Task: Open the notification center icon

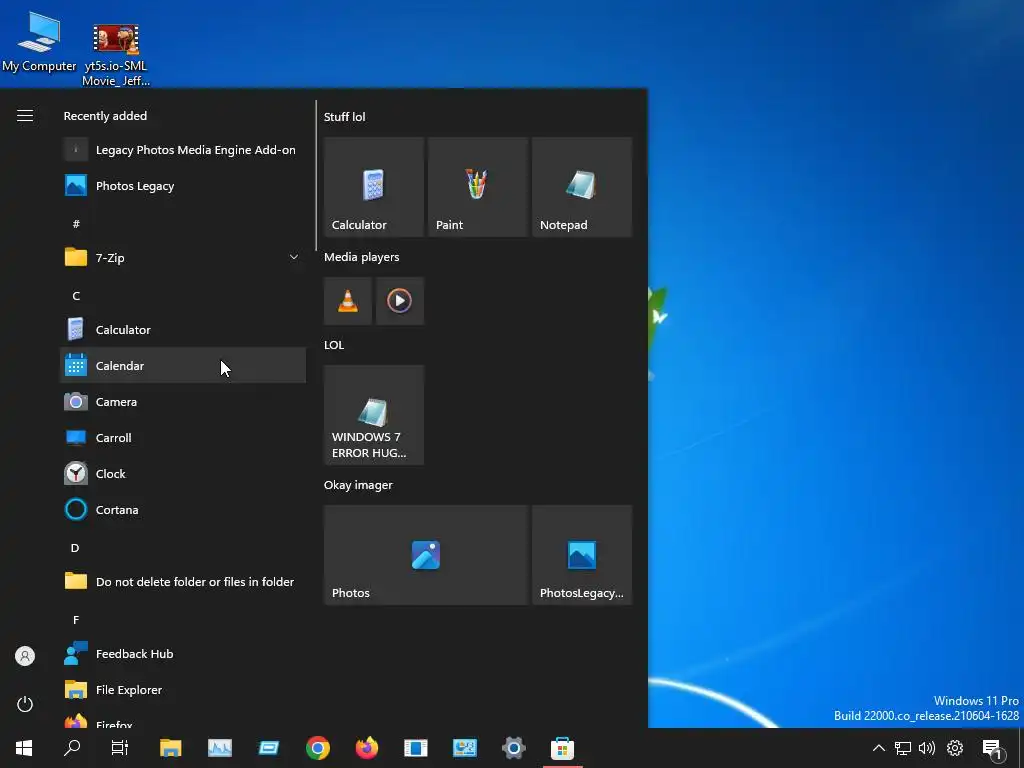Action: pyautogui.click(x=993, y=748)
